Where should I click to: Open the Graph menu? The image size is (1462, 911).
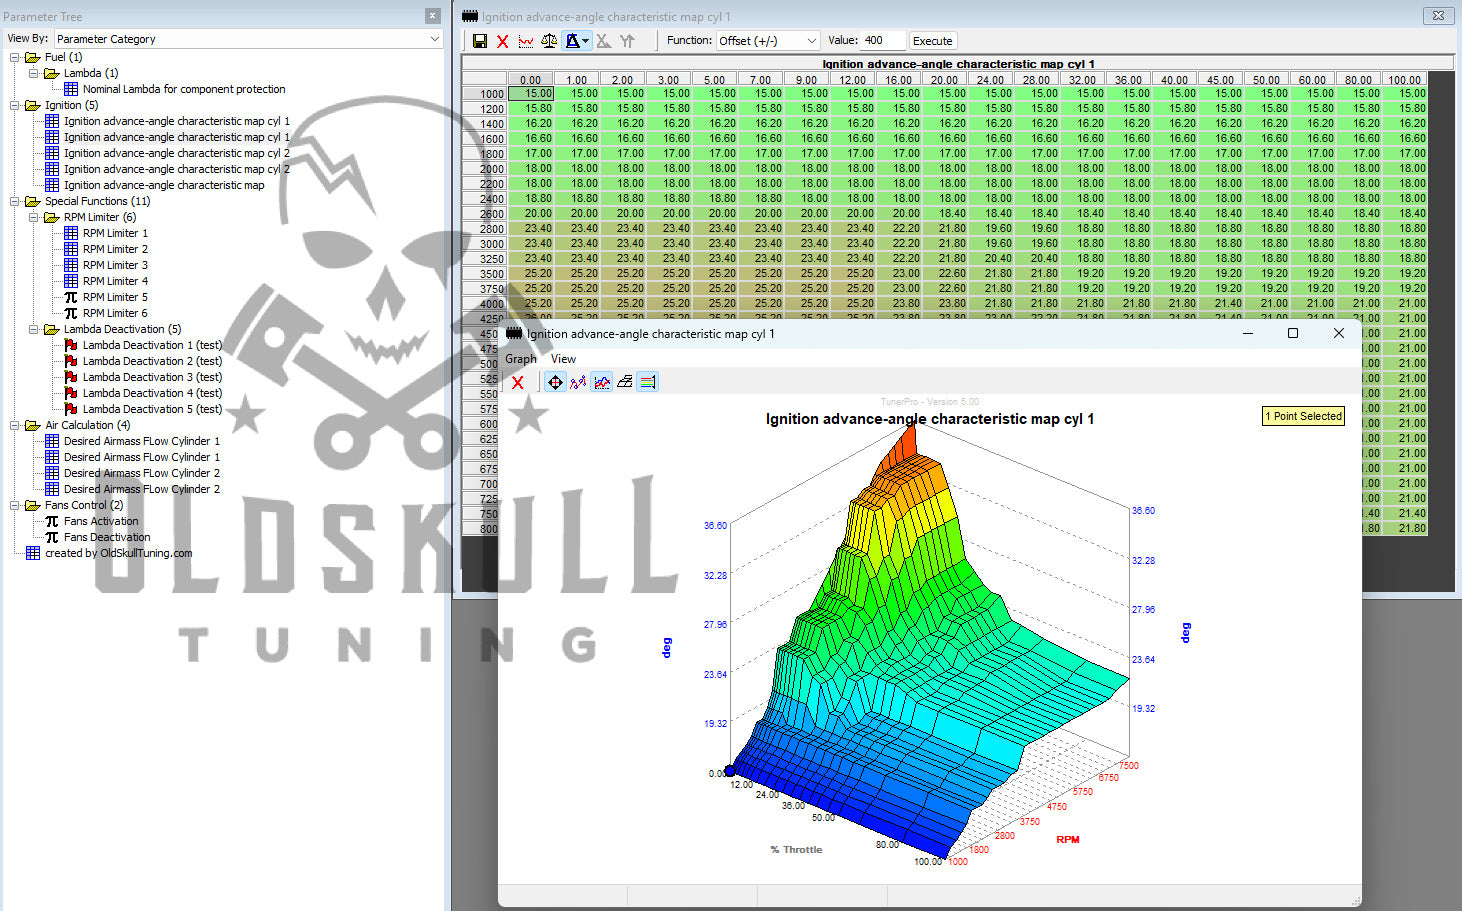(x=521, y=359)
